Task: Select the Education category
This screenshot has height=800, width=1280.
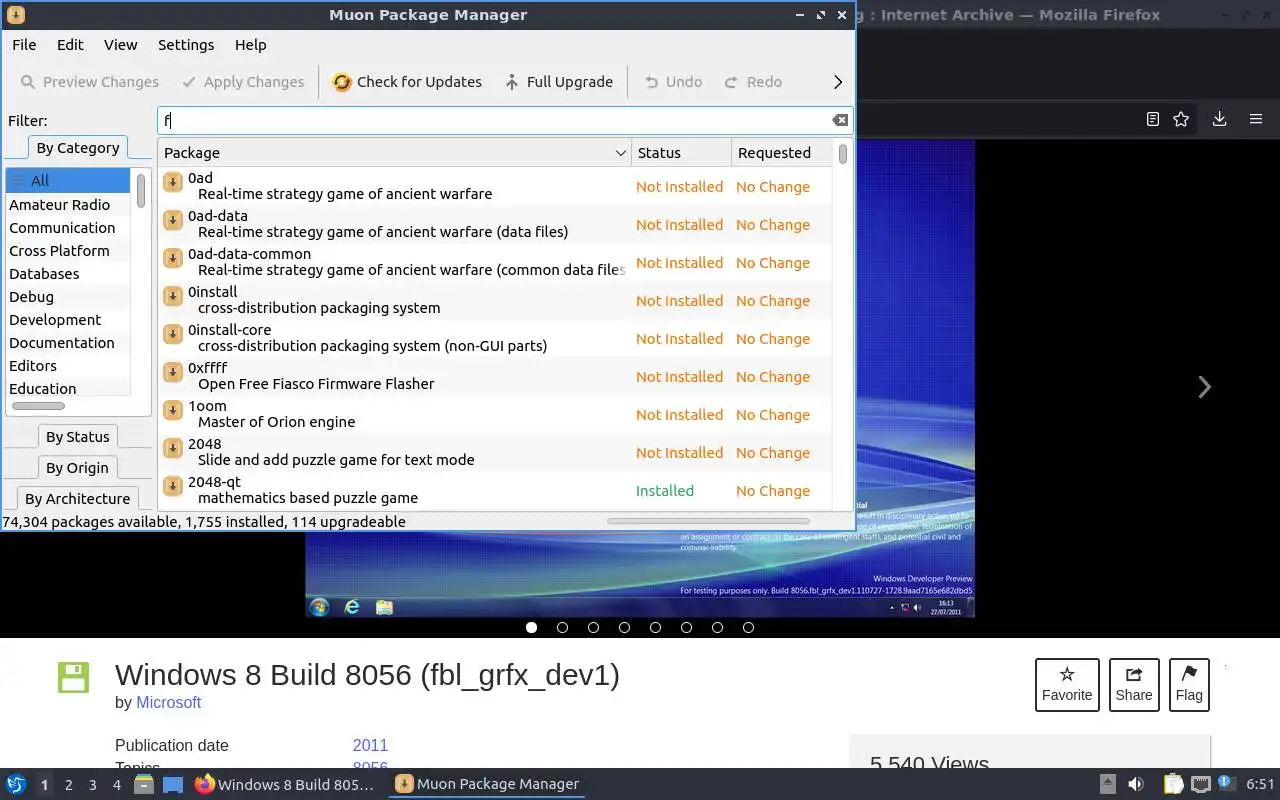Action: pyautogui.click(x=68, y=389)
